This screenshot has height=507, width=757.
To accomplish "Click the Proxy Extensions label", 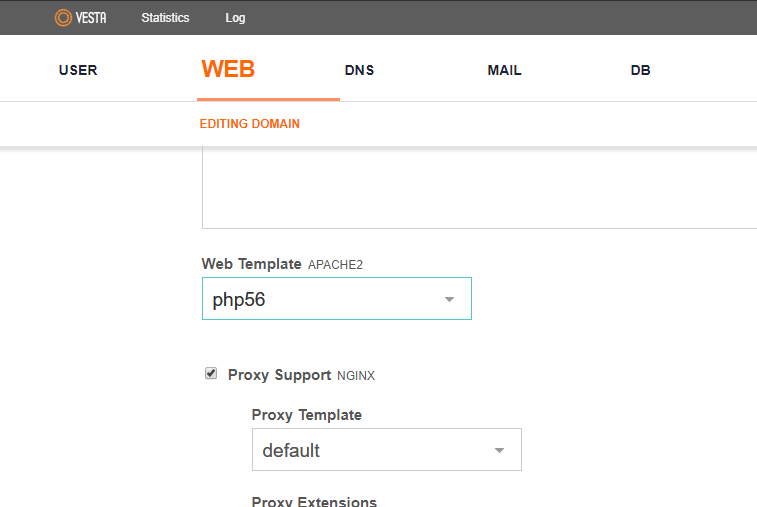I will [314, 501].
